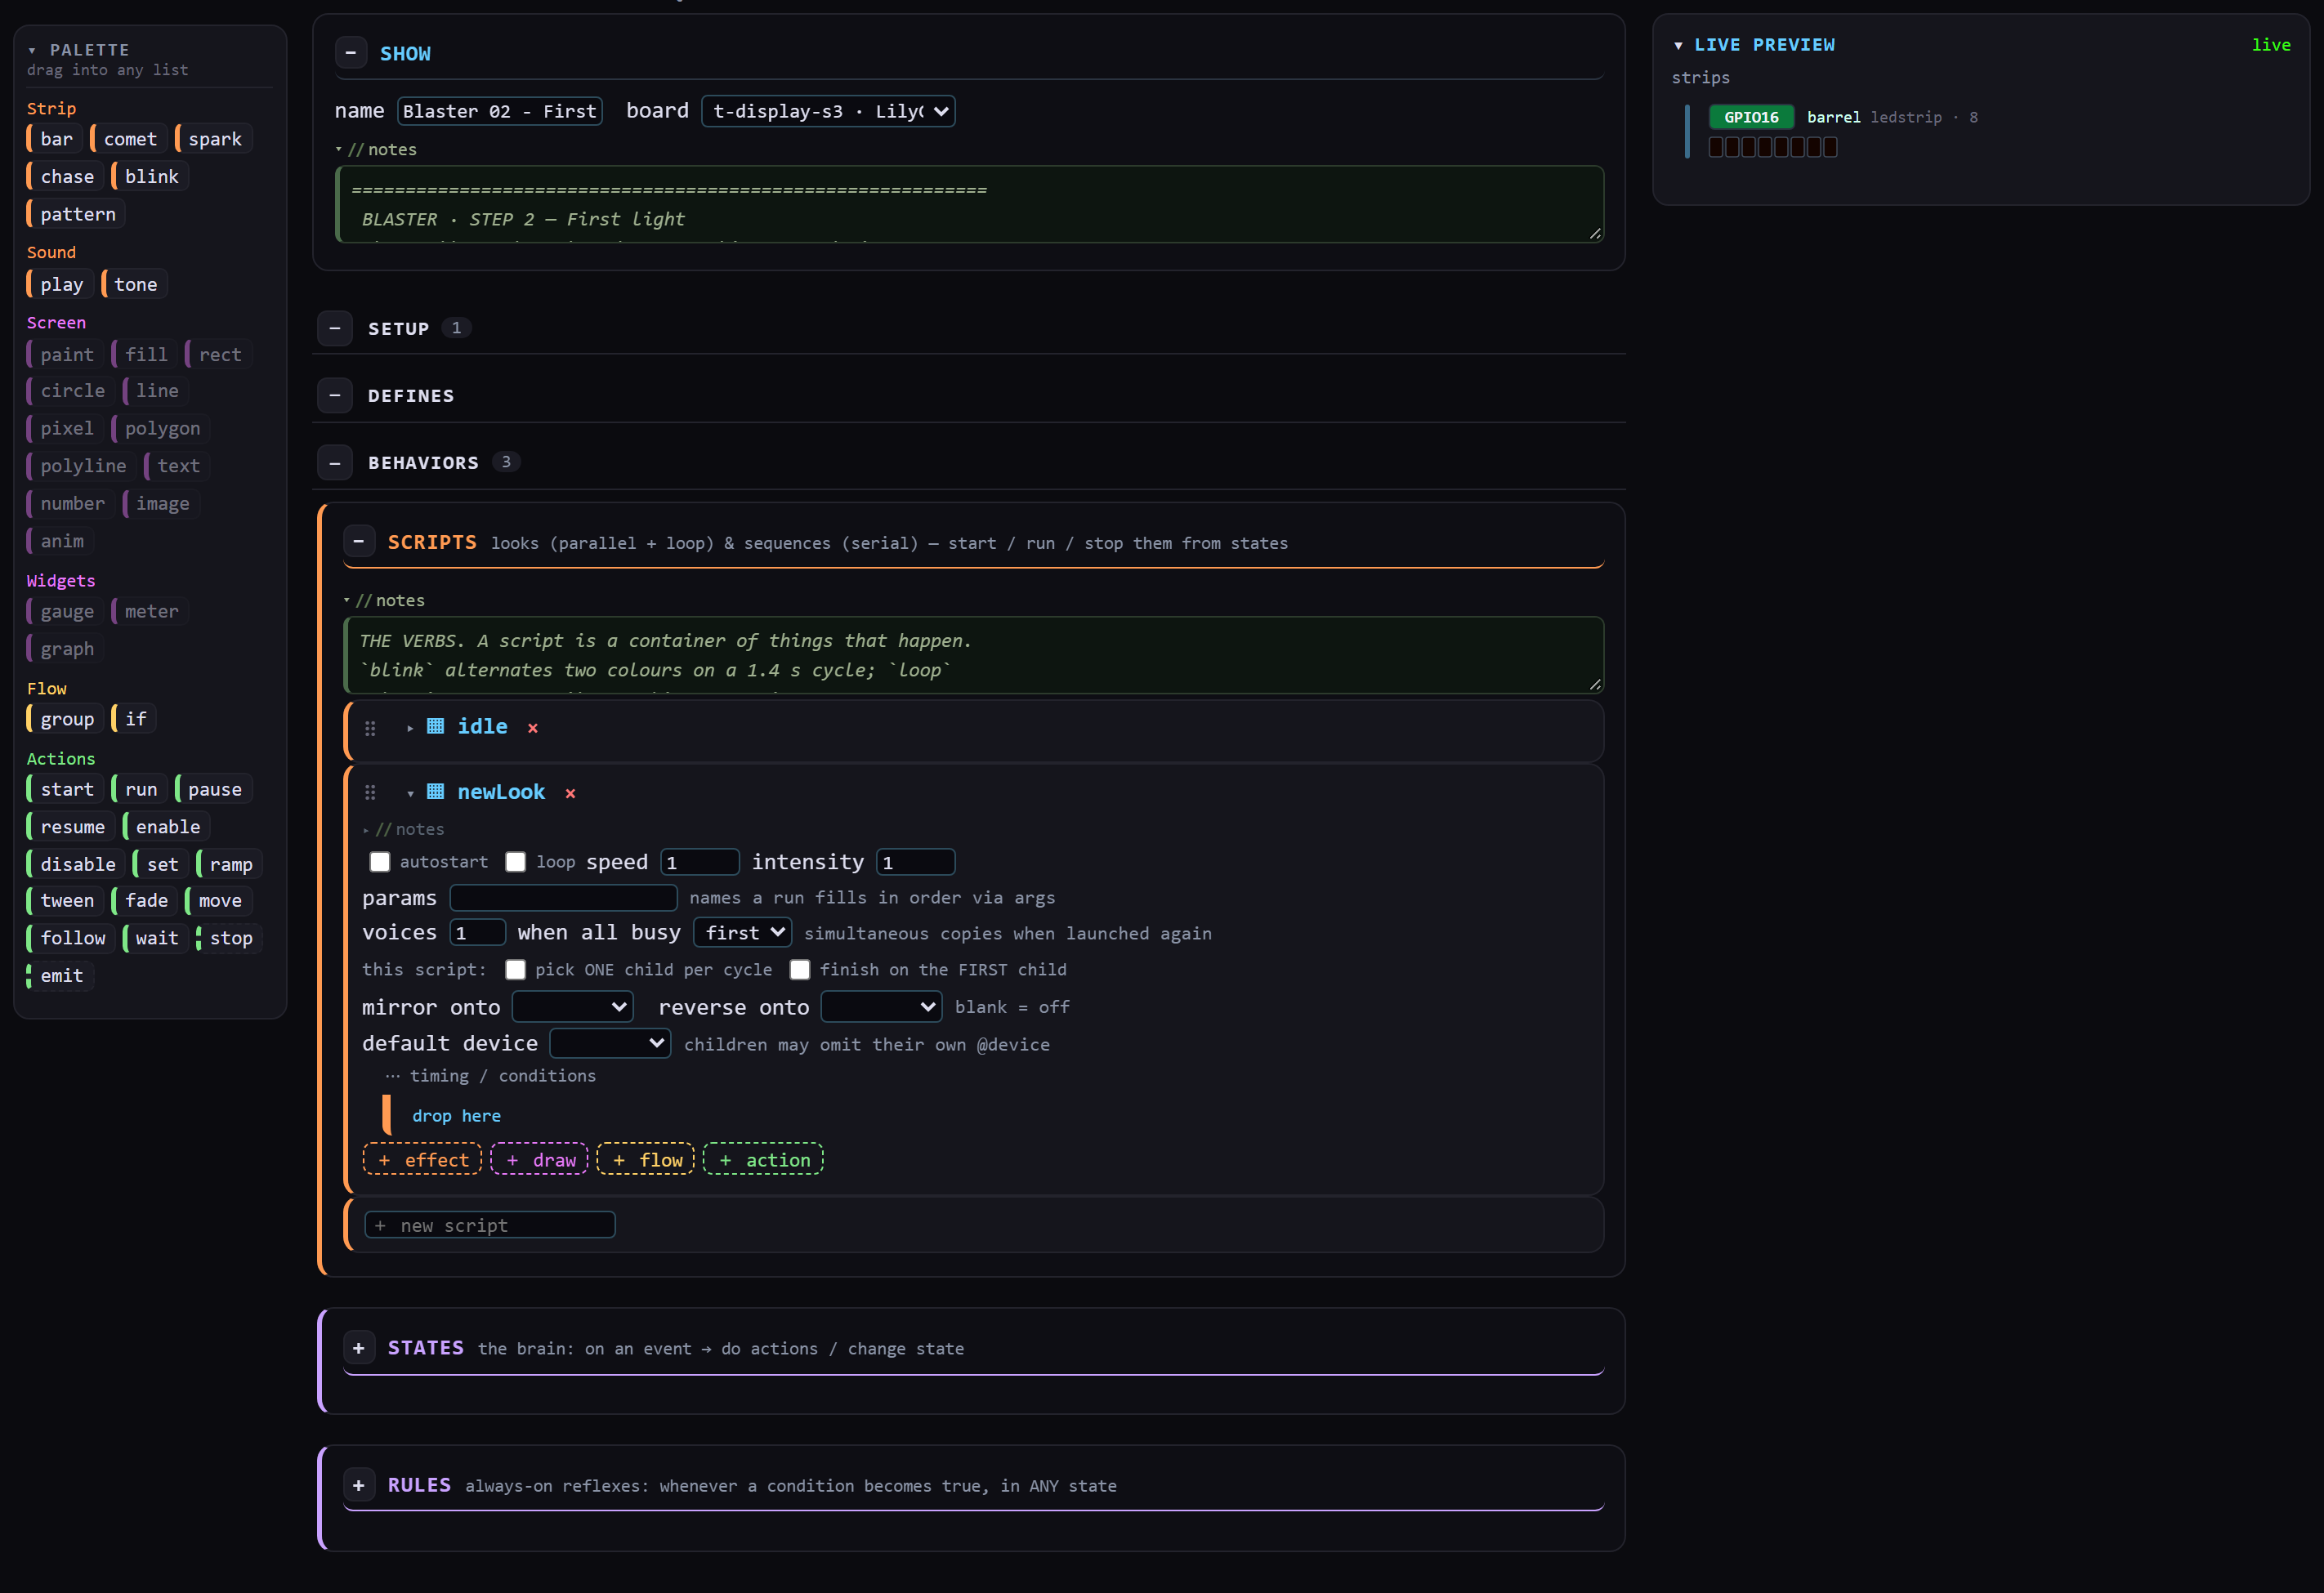Focus the show name input field
2324x1593 pixels.
coord(500,111)
